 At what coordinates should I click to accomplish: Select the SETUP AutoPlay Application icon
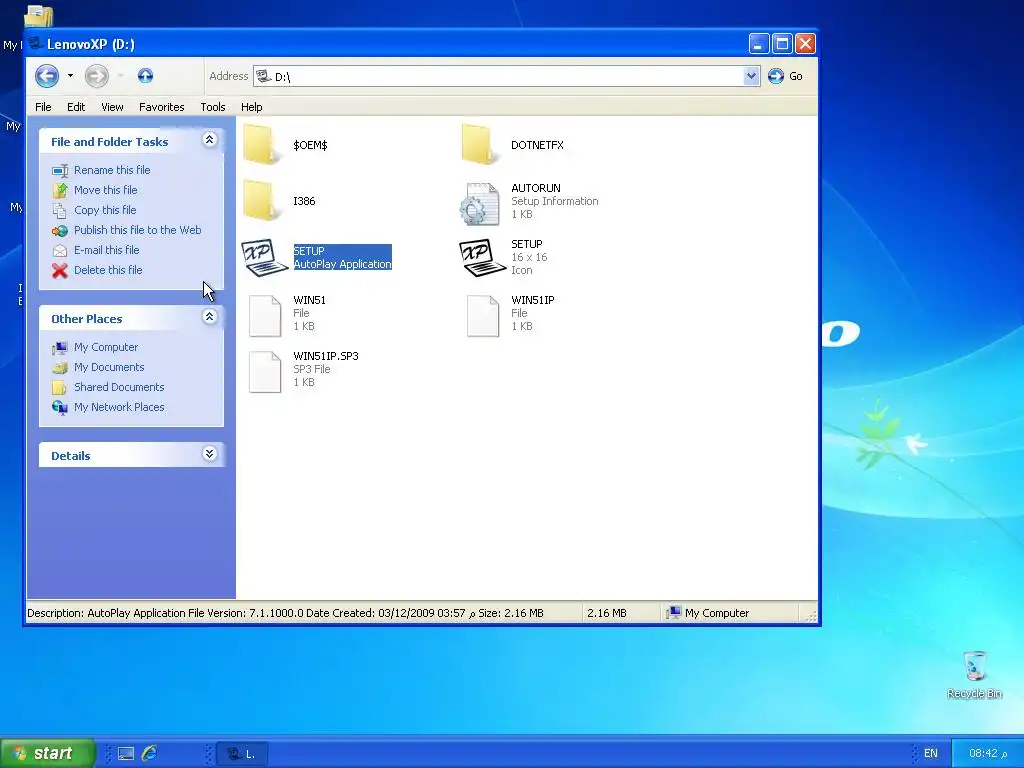(264, 257)
